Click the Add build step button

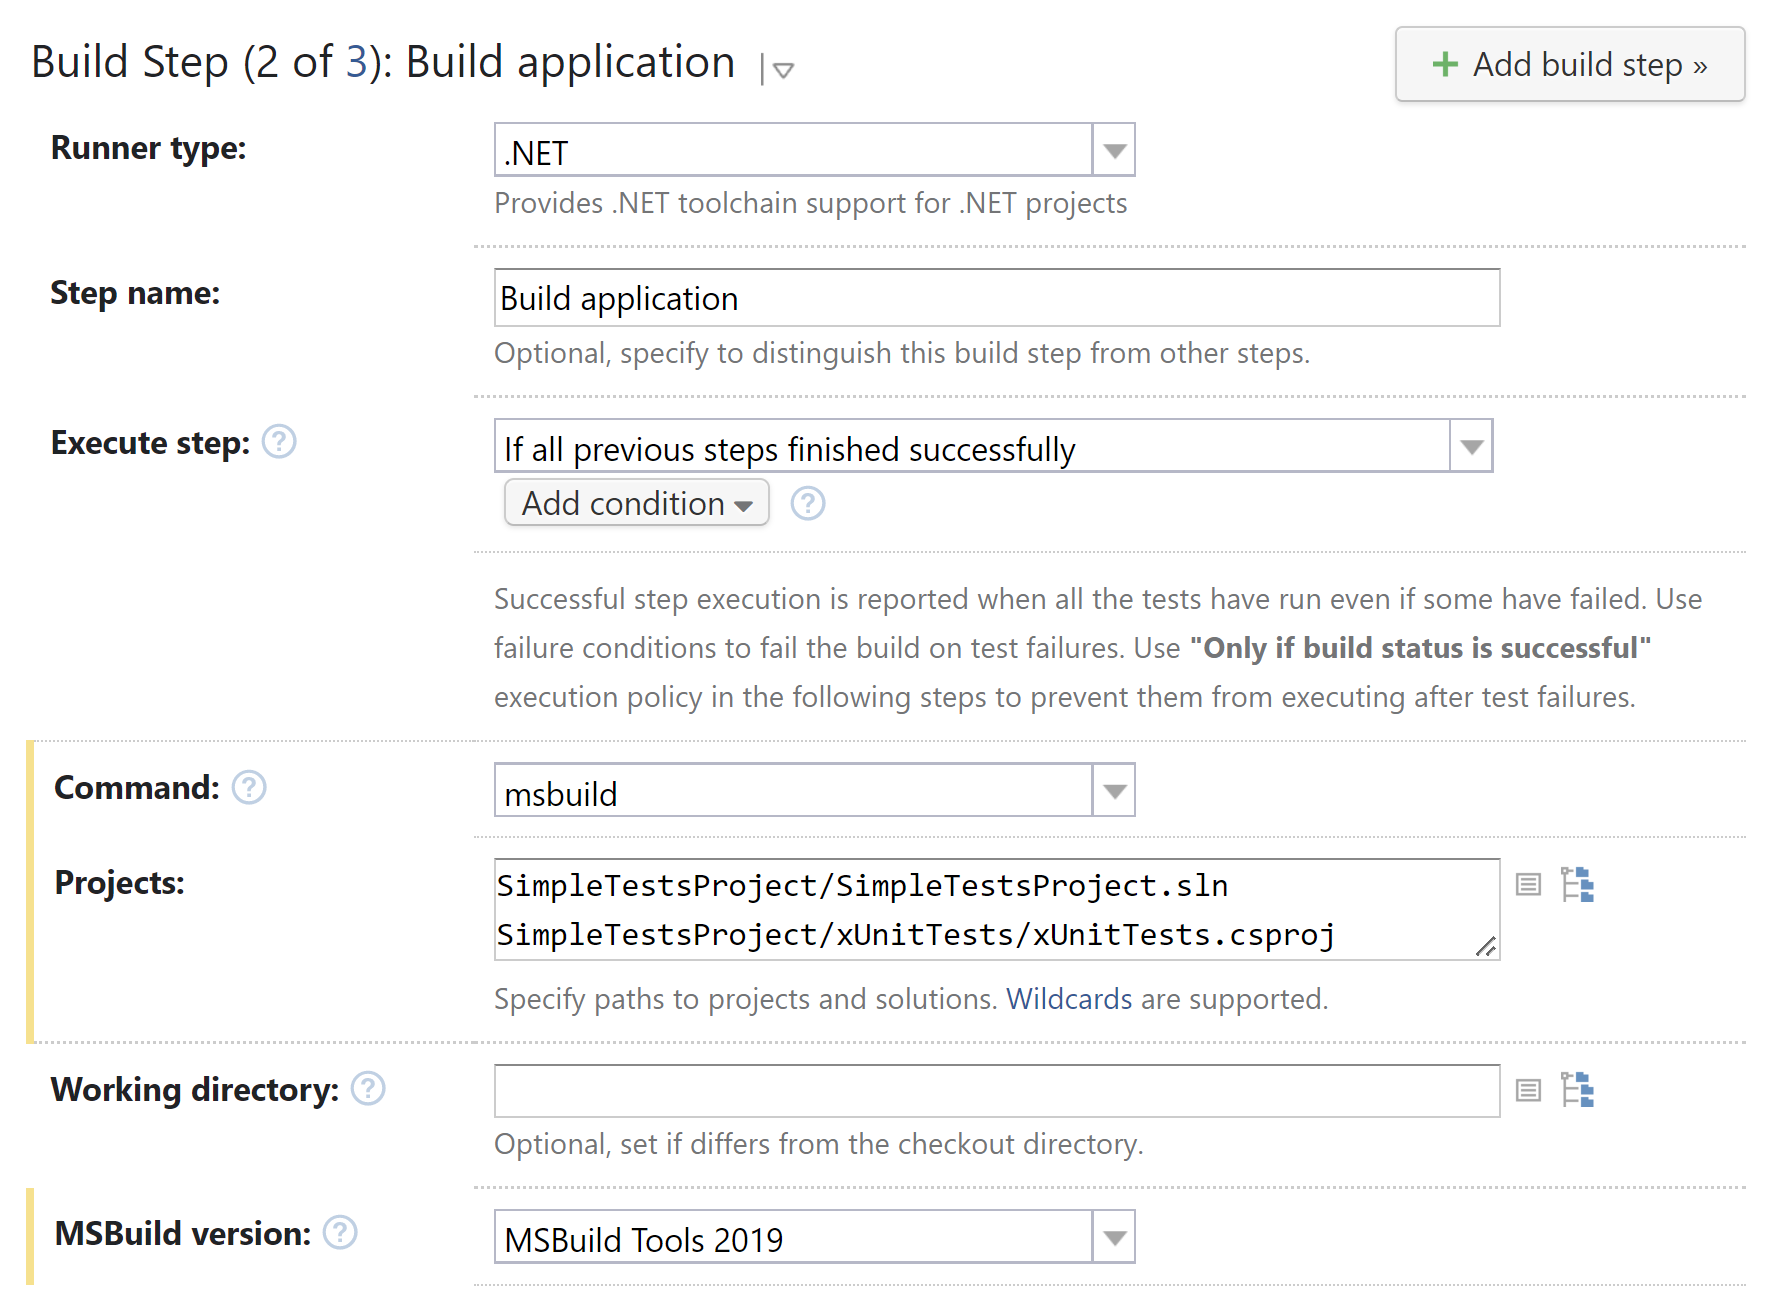(x=1569, y=65)
